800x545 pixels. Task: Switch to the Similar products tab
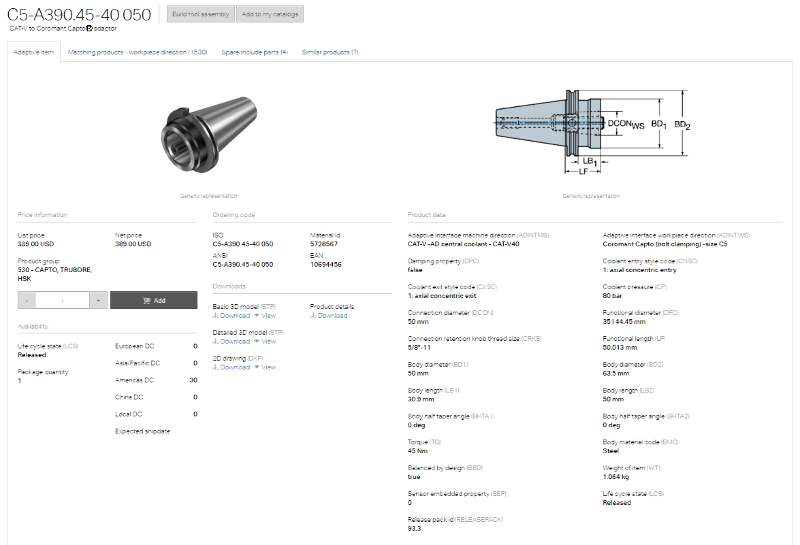pyautogui.click(x=330, y=52)
